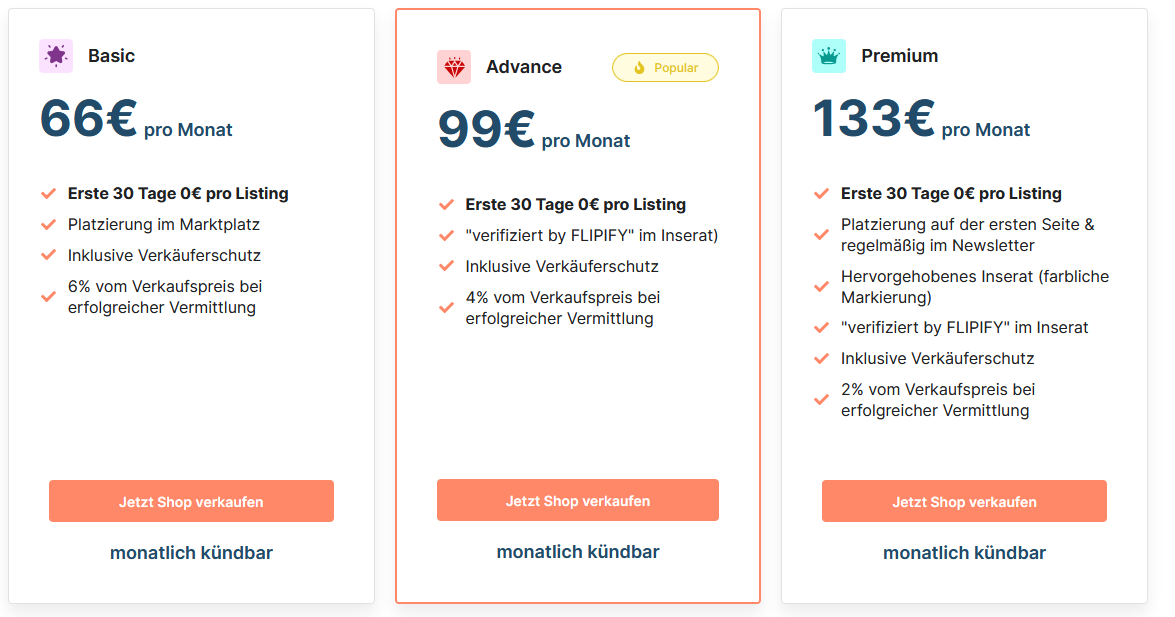Click checkmark beside Platzierung im Marktplatz
The height and width of the screenshot is (617, 1175).
tap(49, 224)
